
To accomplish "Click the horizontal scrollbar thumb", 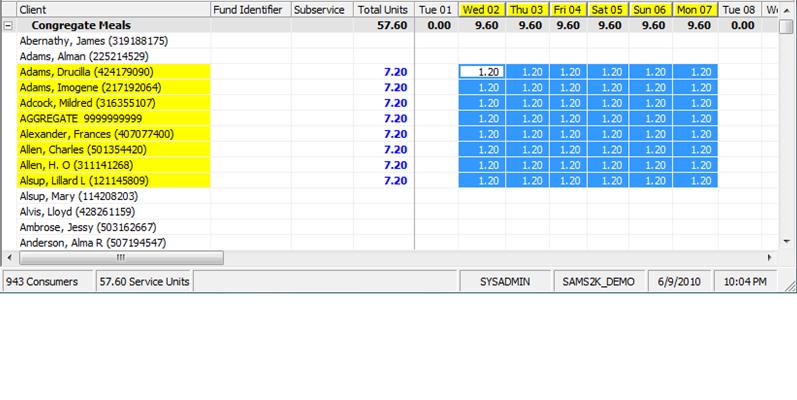I will pos(121,258).
